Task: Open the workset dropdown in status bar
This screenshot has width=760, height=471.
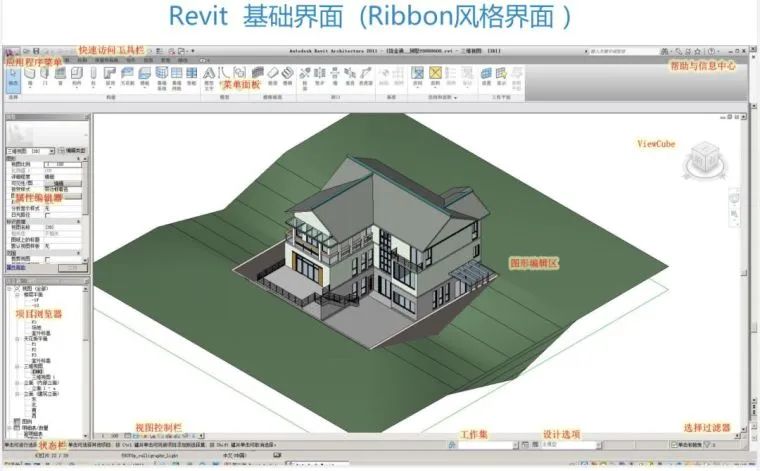Action: pyautogui.click(x=516, y=444)
